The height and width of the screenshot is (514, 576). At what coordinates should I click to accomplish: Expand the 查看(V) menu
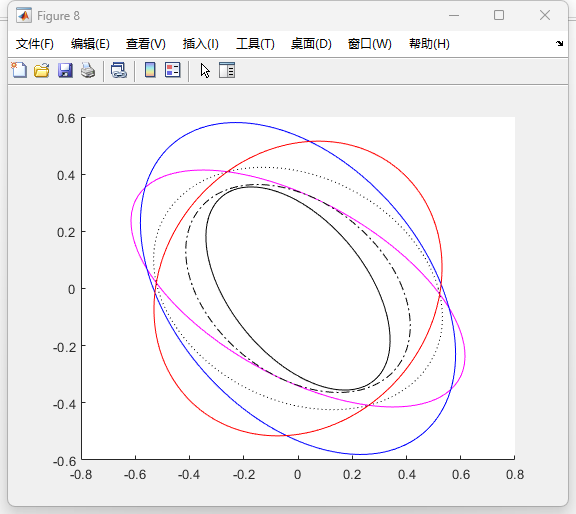[x=145, y=44]
